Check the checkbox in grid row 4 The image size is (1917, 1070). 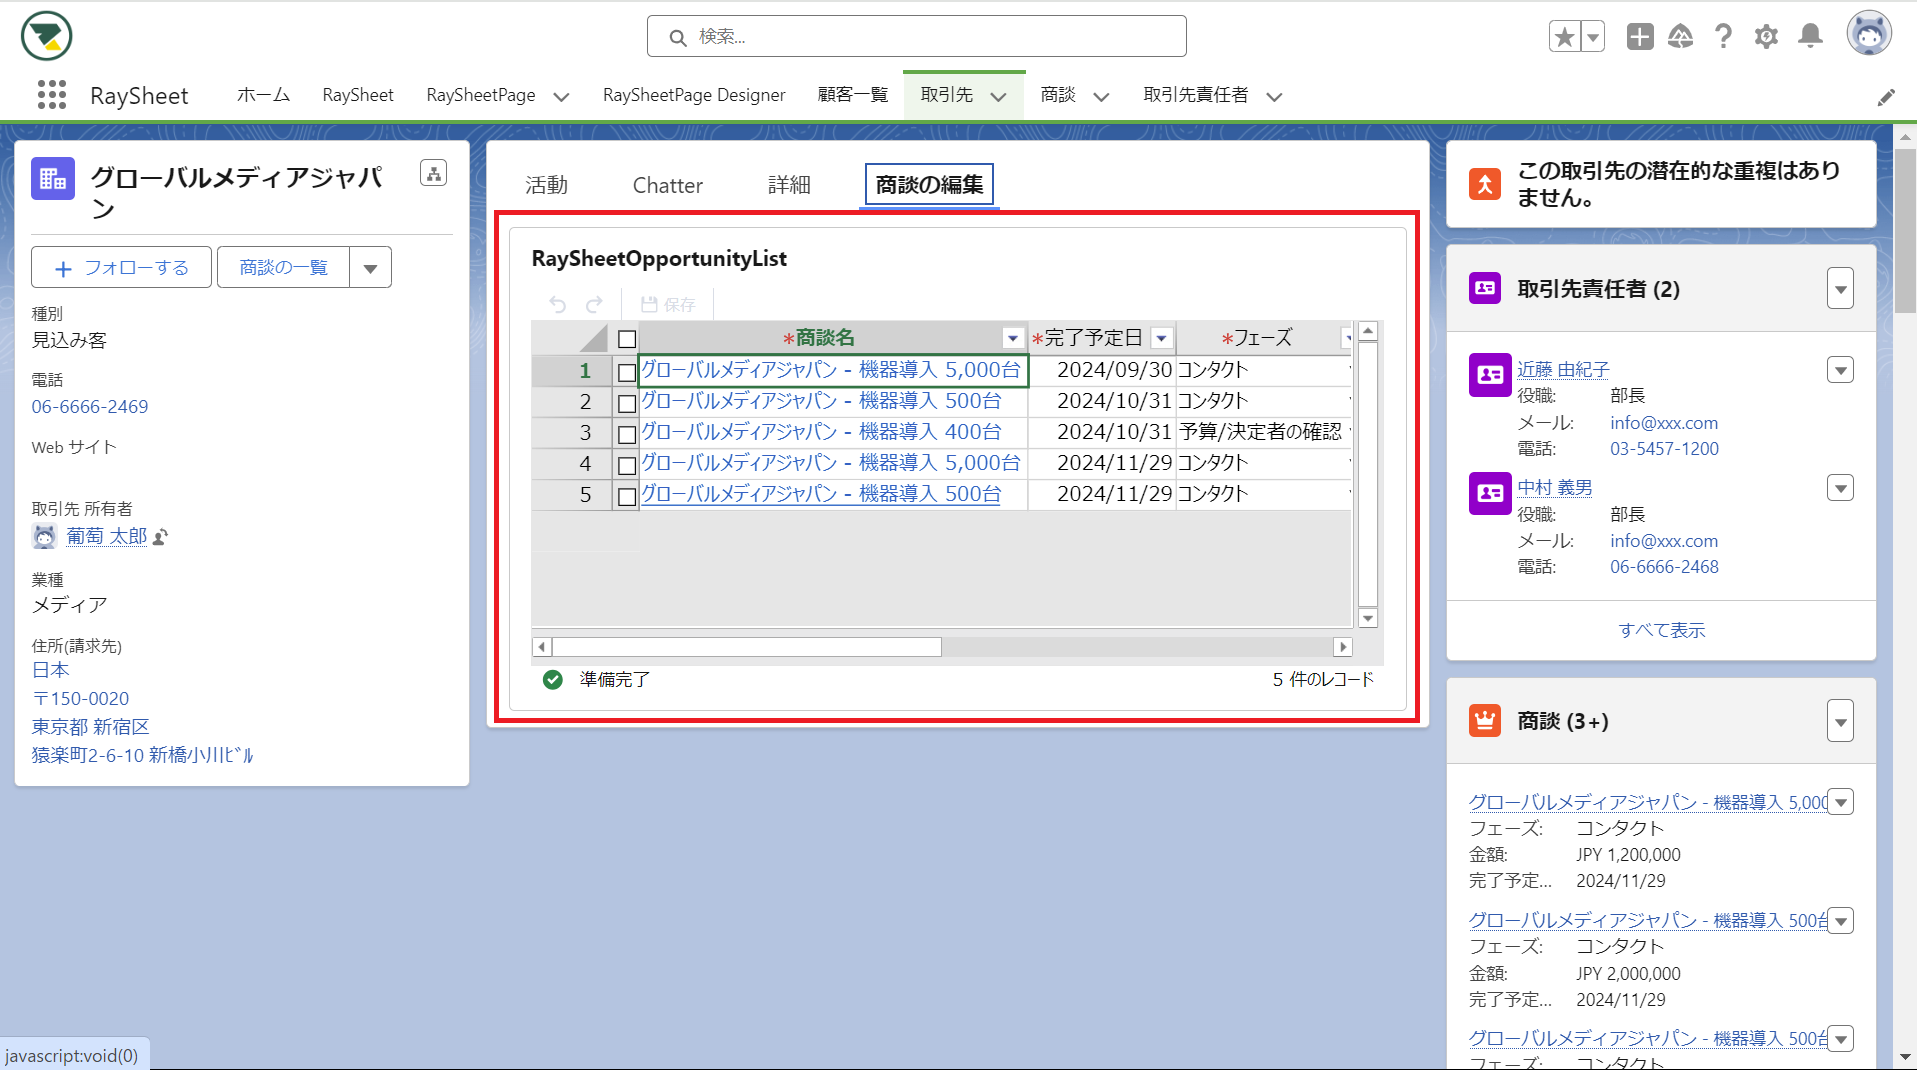tap(627, 466)
